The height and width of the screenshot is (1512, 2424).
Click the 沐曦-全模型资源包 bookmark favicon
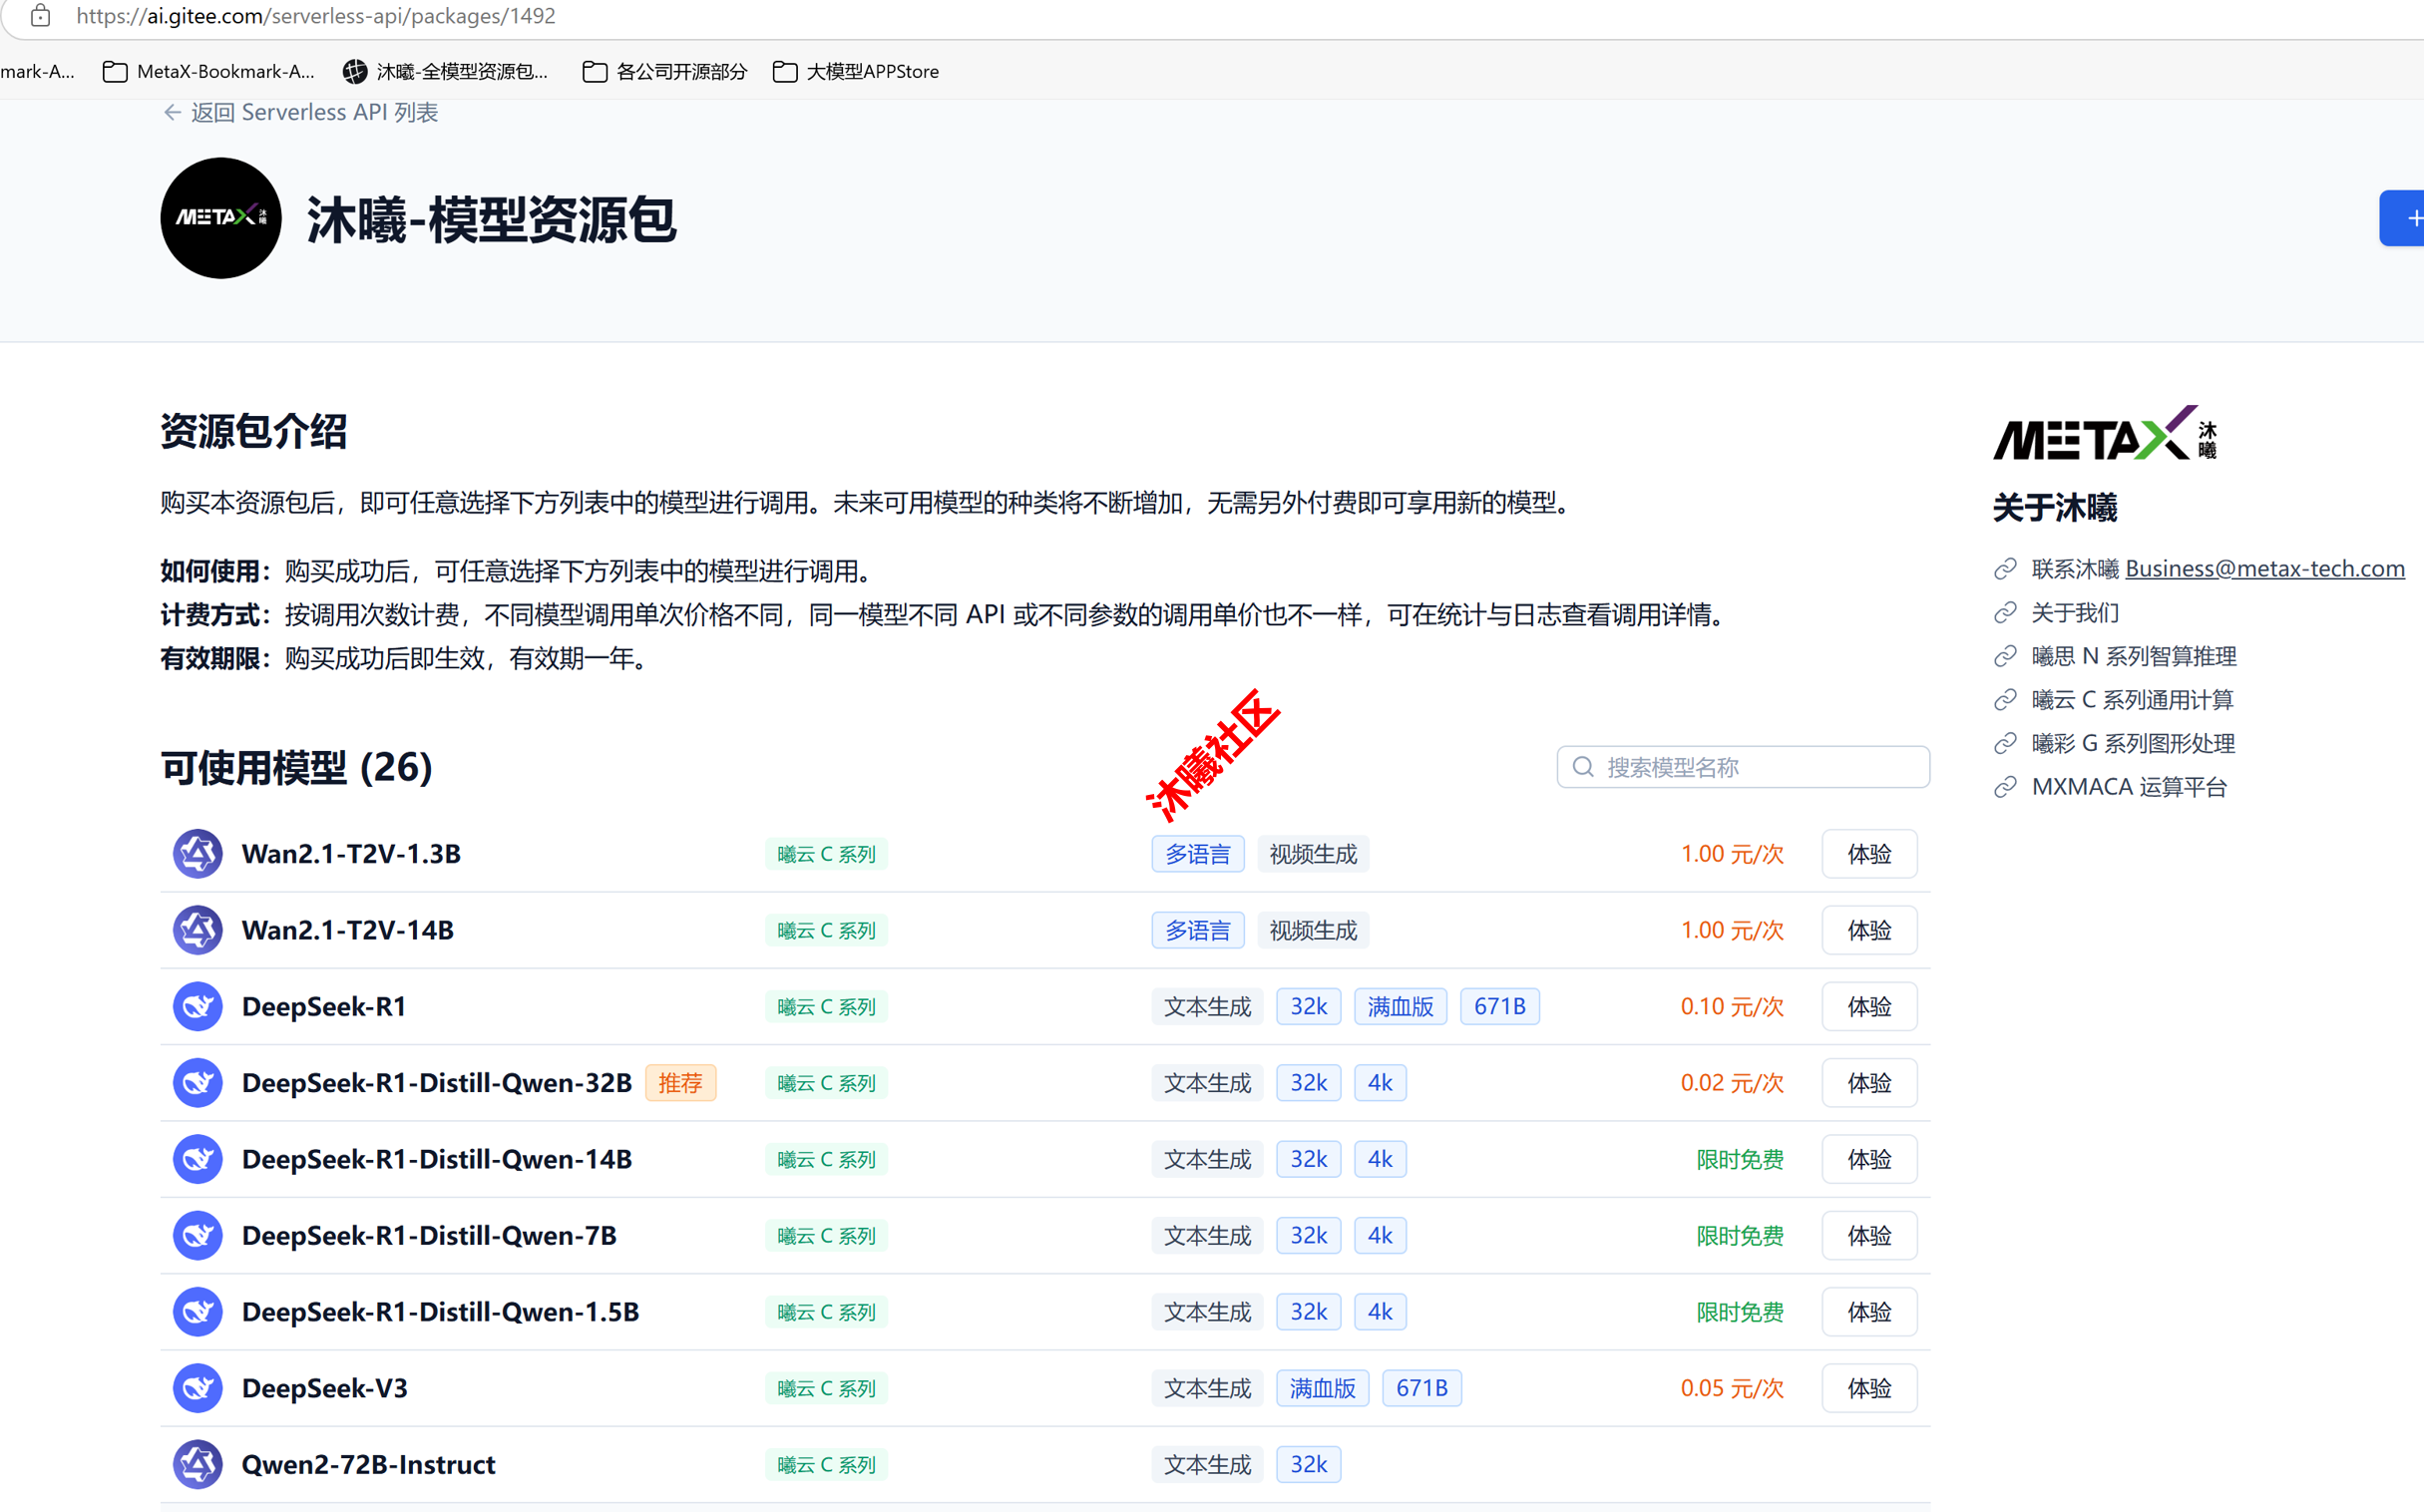[355, 71]
